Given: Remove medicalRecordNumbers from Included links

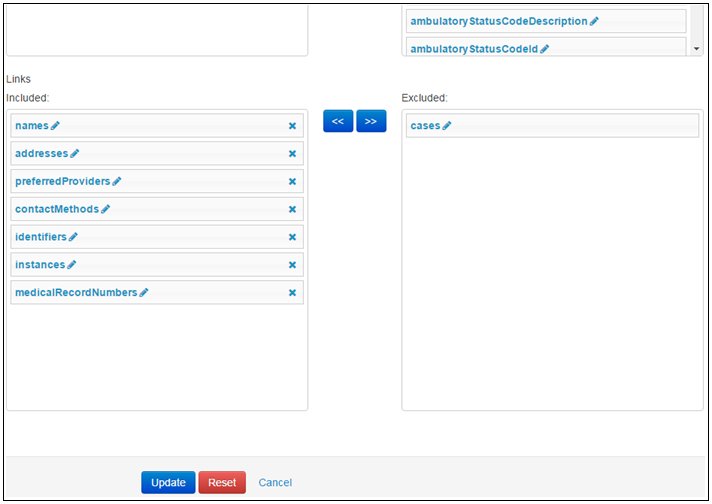Looking at the screenshot, I should coord(292,293).
